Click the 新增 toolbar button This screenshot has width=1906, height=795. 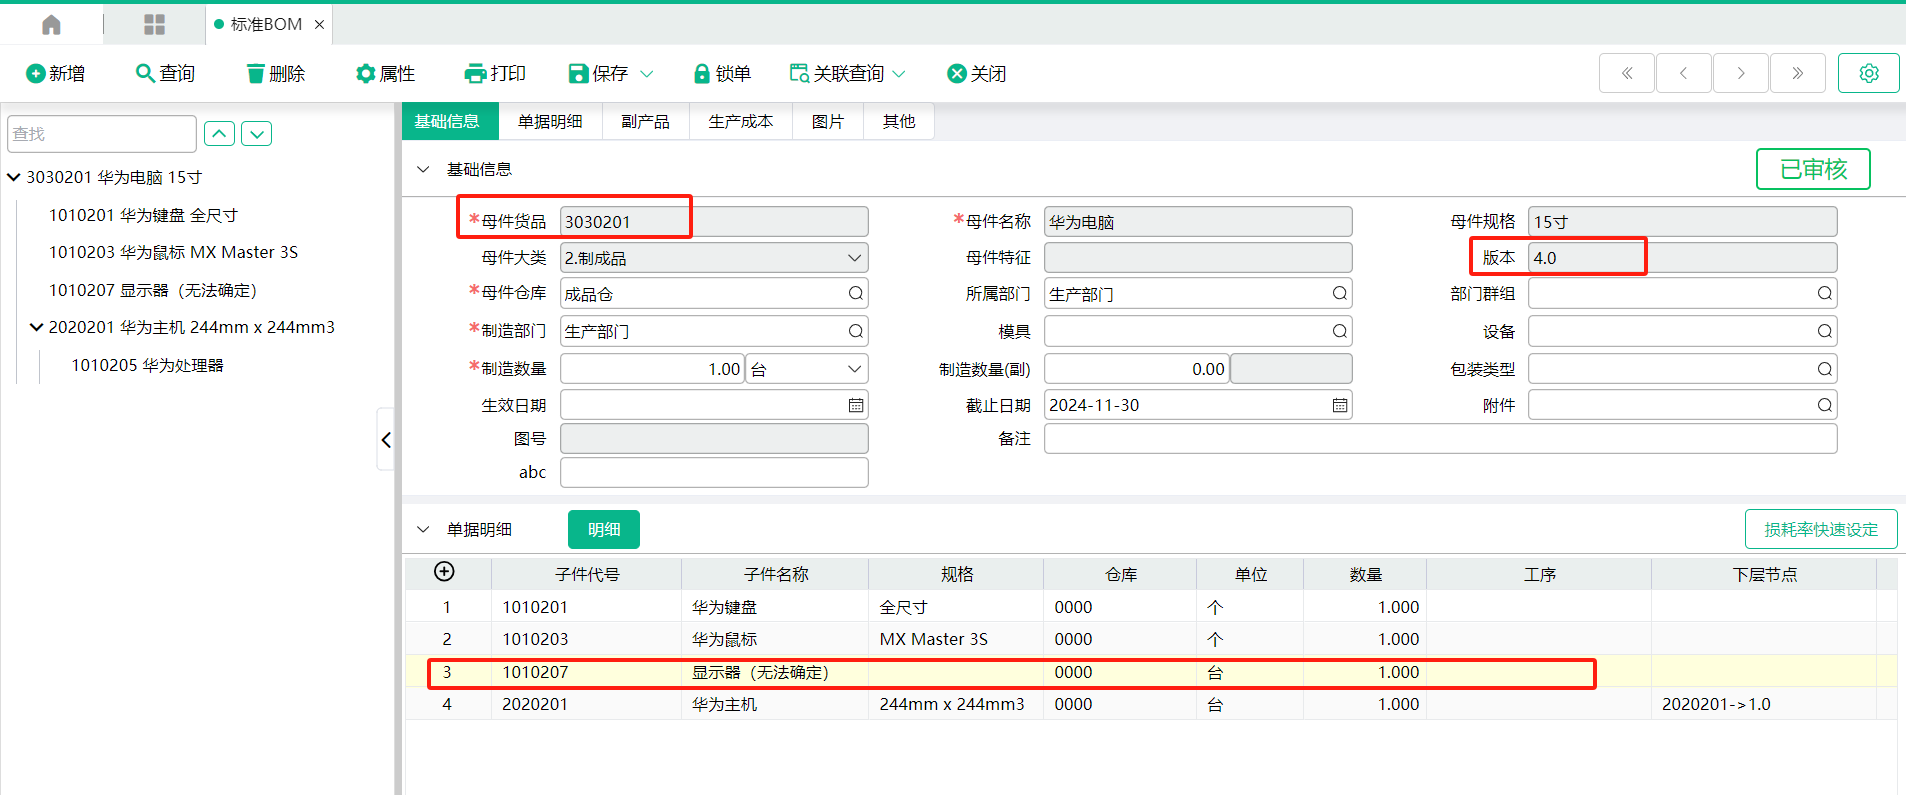(x=56, y=73)
